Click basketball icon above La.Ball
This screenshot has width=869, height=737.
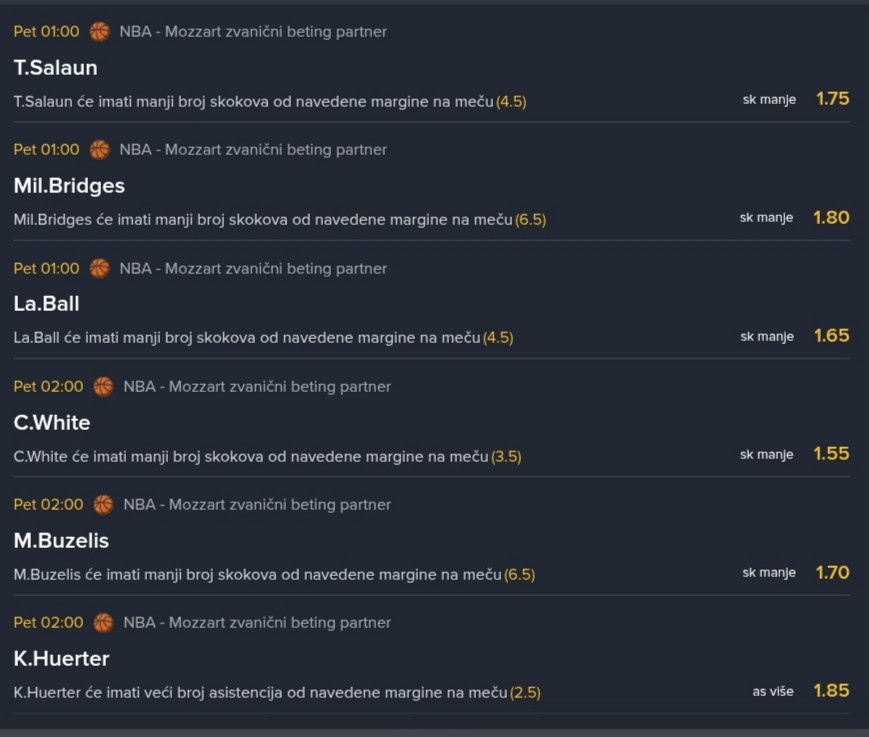pyautogui.click(x=99, y=268)
